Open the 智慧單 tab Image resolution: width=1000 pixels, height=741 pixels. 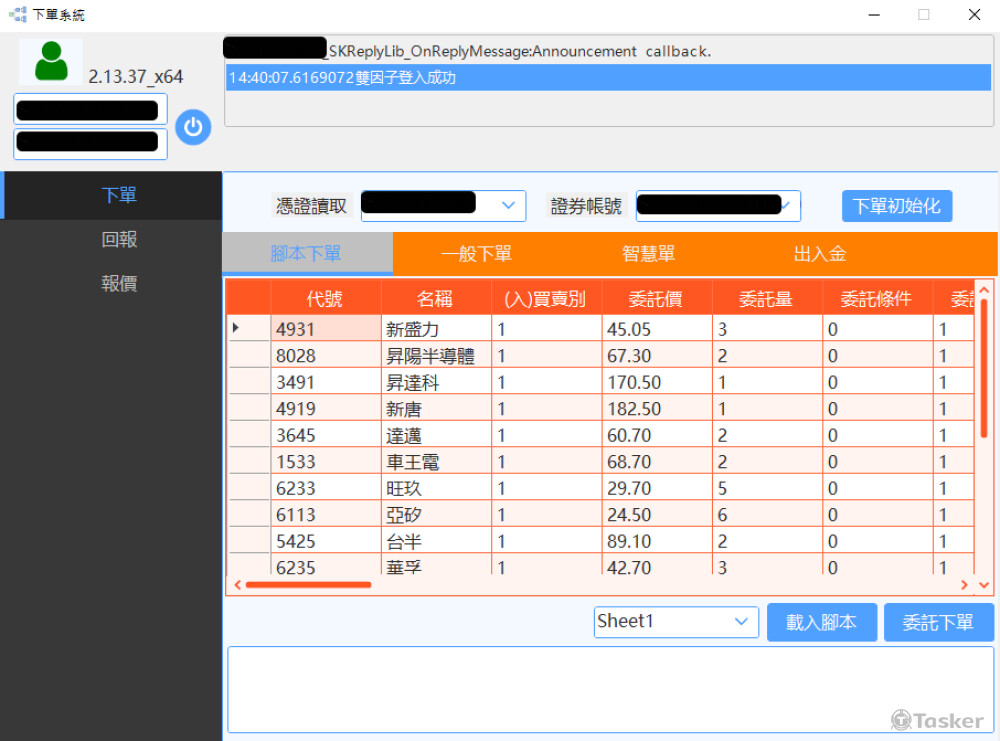point(648,254)
